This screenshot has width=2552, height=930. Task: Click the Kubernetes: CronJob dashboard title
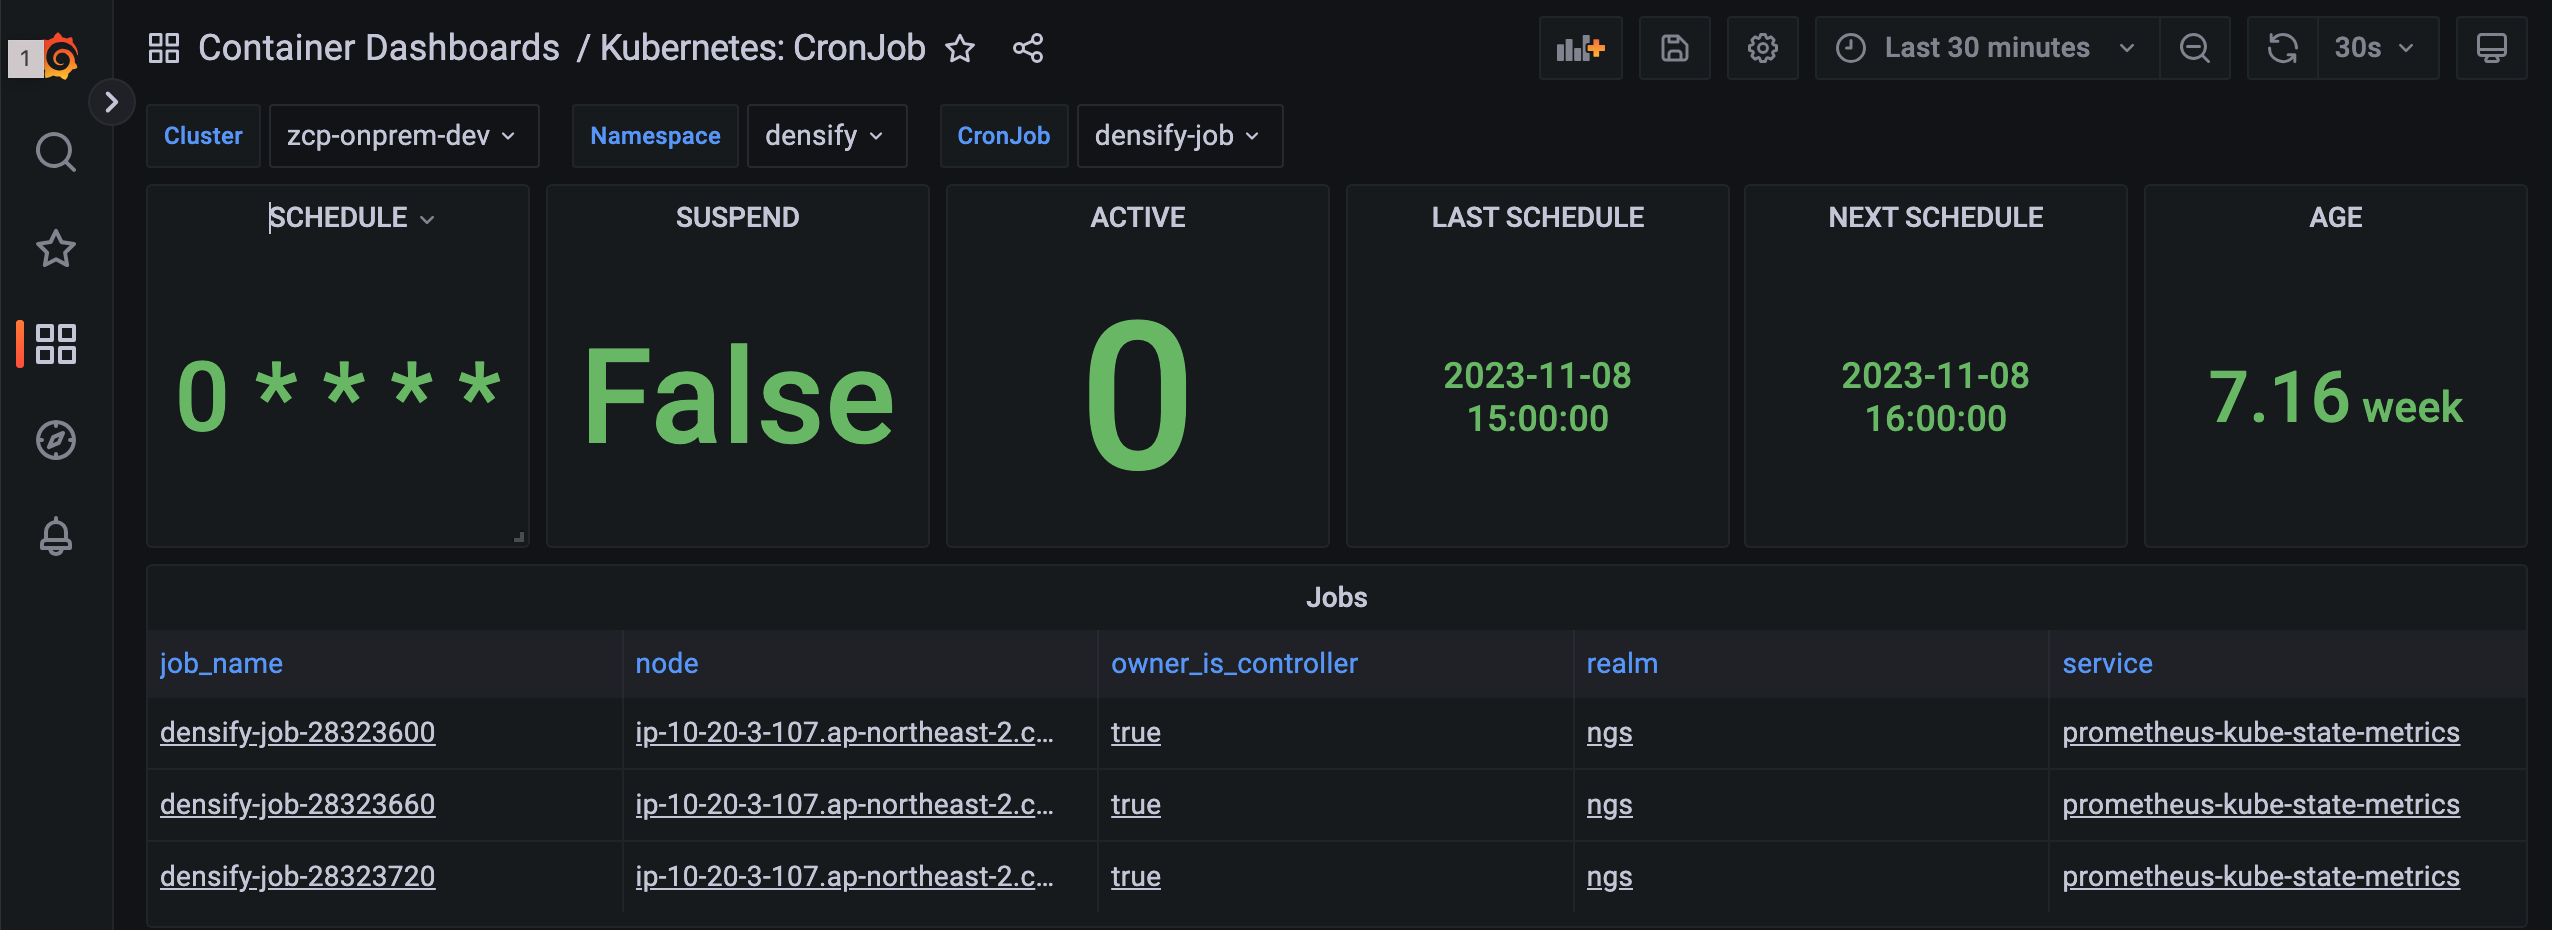763,48
